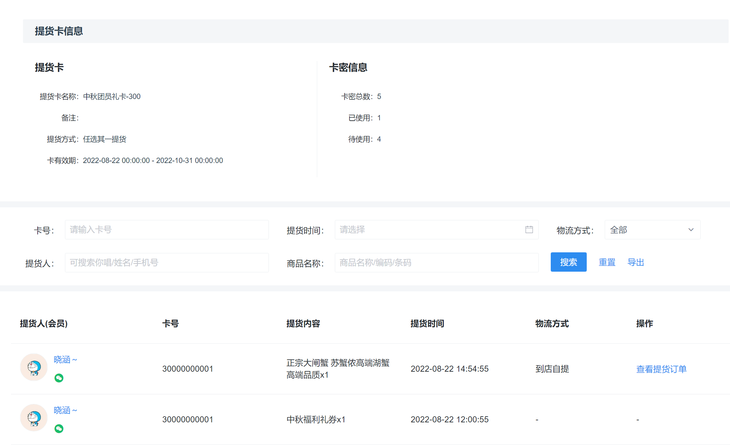Click the 导出 link
The height and width of the screenshot is (445, 730).
point(635,263)
